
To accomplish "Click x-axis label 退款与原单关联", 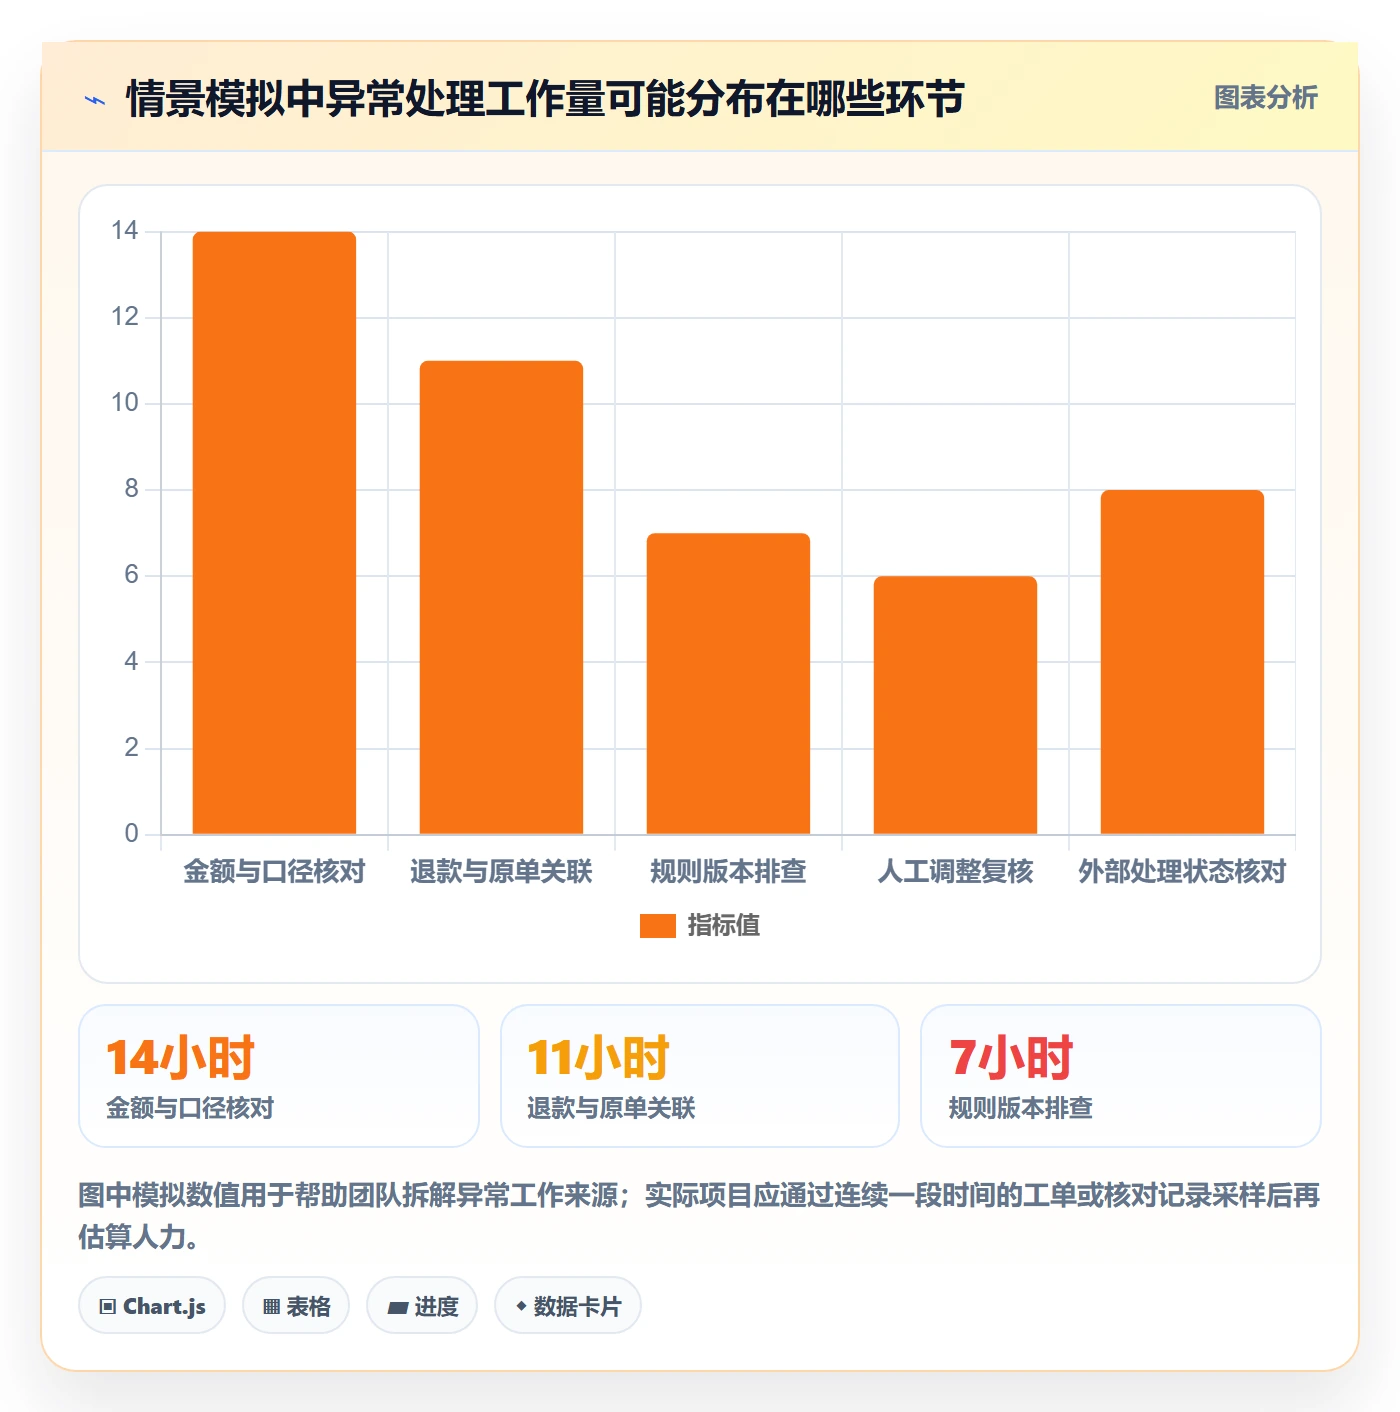I will [501, 872].
